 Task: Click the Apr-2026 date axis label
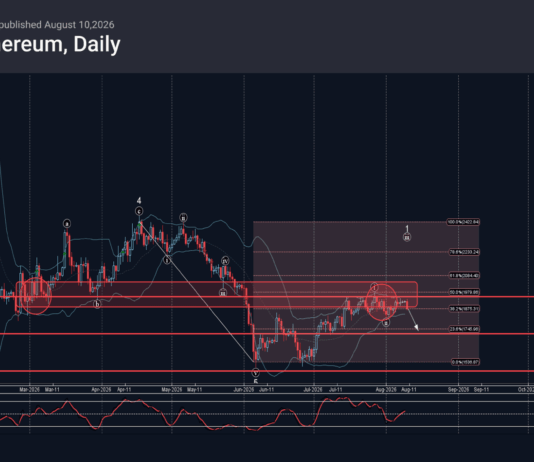(x=101, y=389)
